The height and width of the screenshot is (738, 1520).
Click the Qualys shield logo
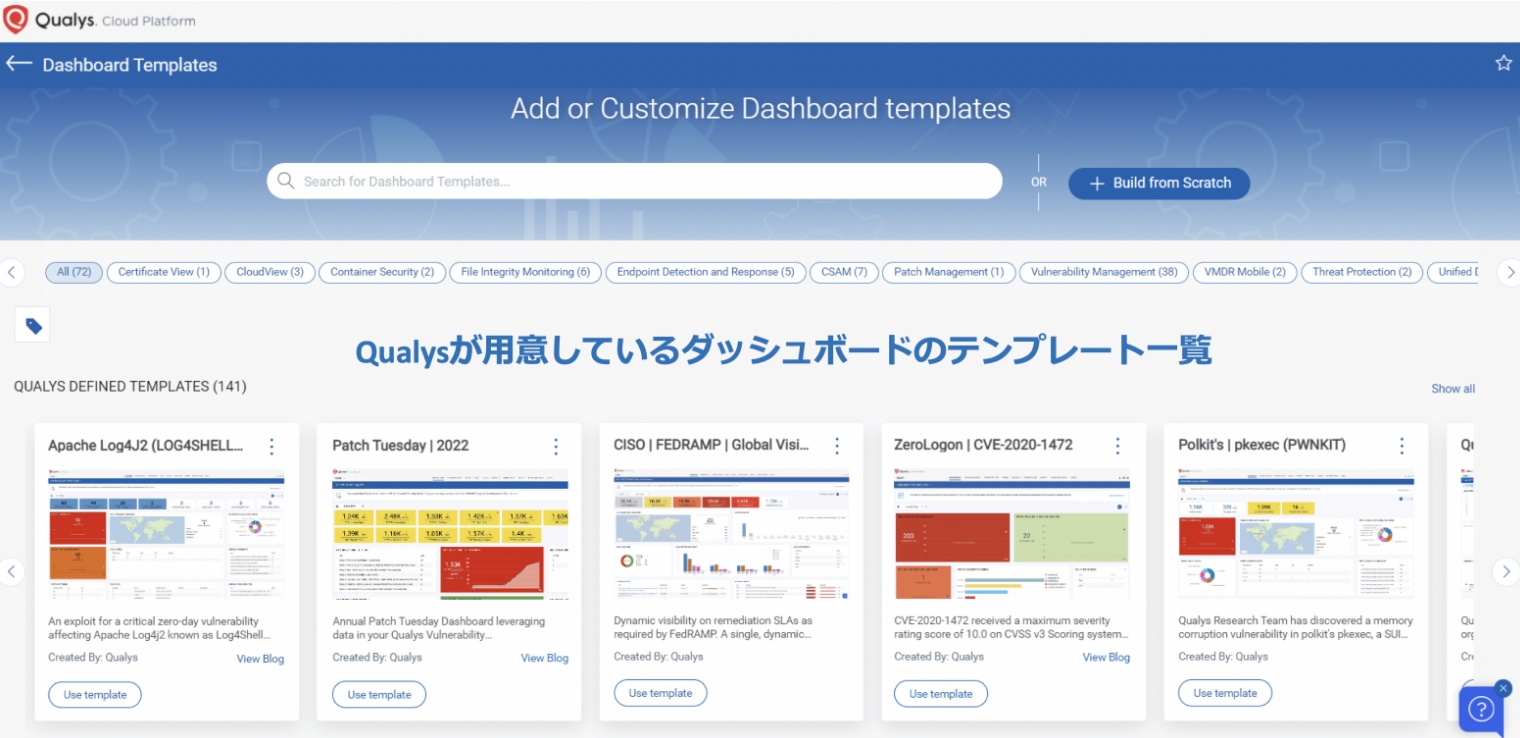coord(16,20)
